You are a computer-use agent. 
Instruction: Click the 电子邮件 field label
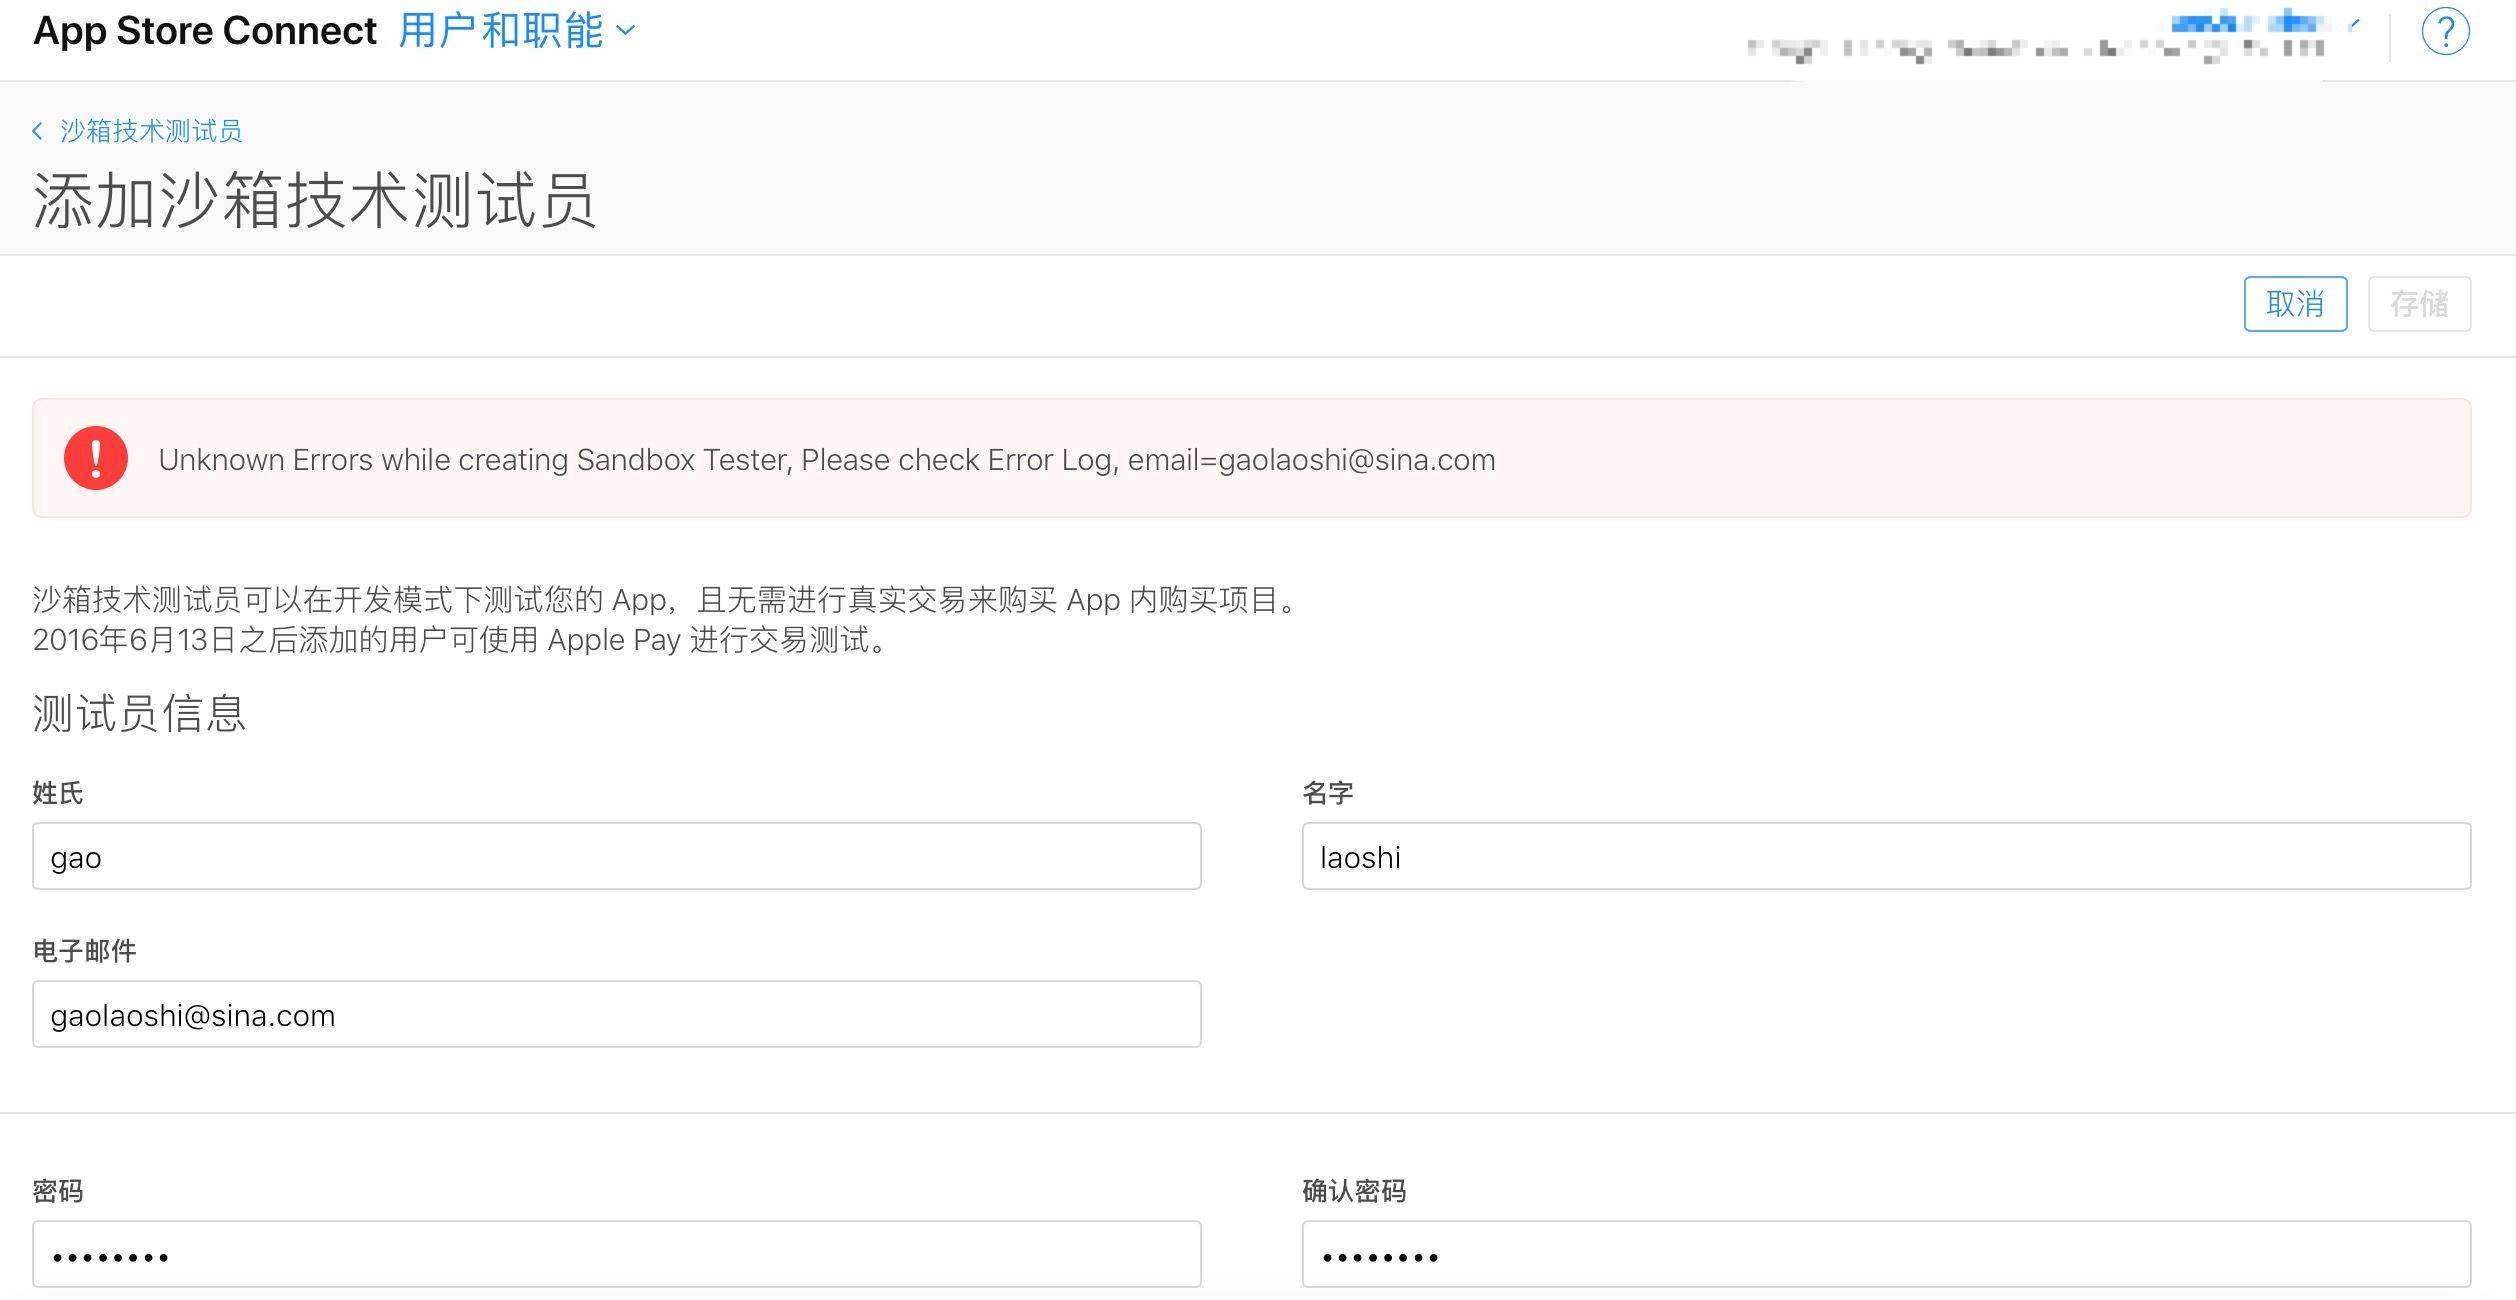point(84,951)
